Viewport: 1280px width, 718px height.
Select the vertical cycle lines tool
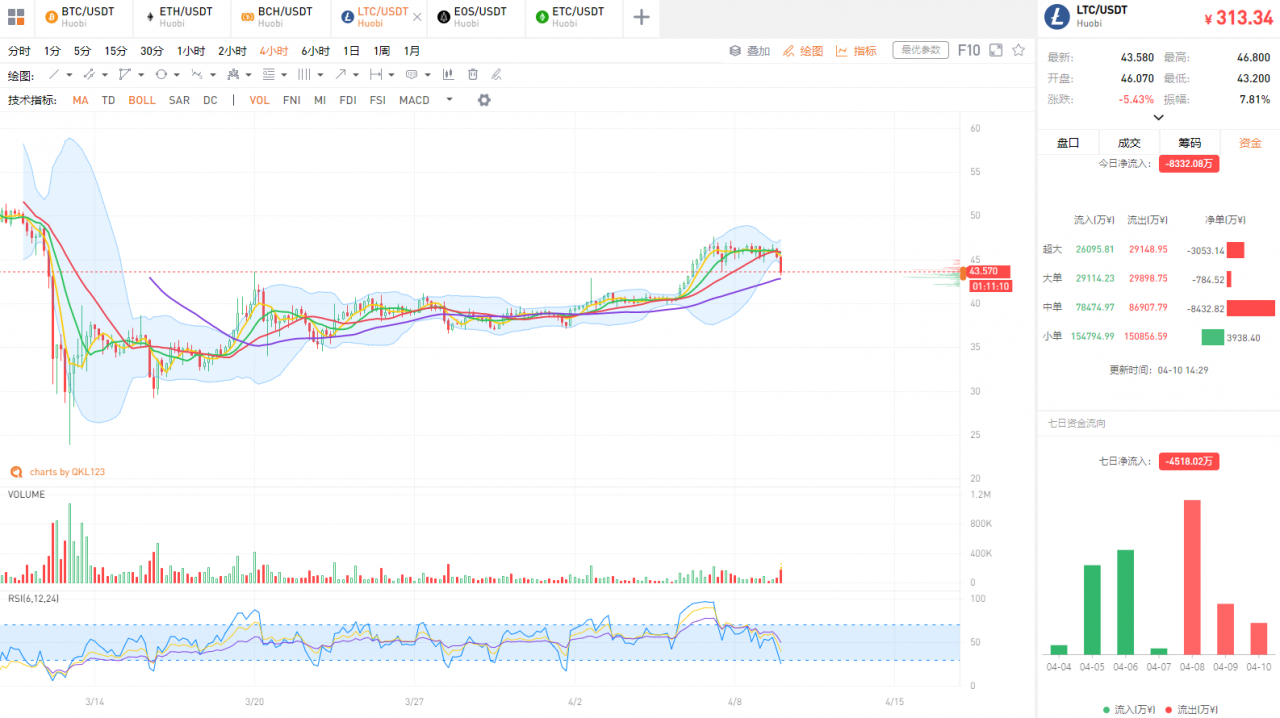(x=304, y=74)
